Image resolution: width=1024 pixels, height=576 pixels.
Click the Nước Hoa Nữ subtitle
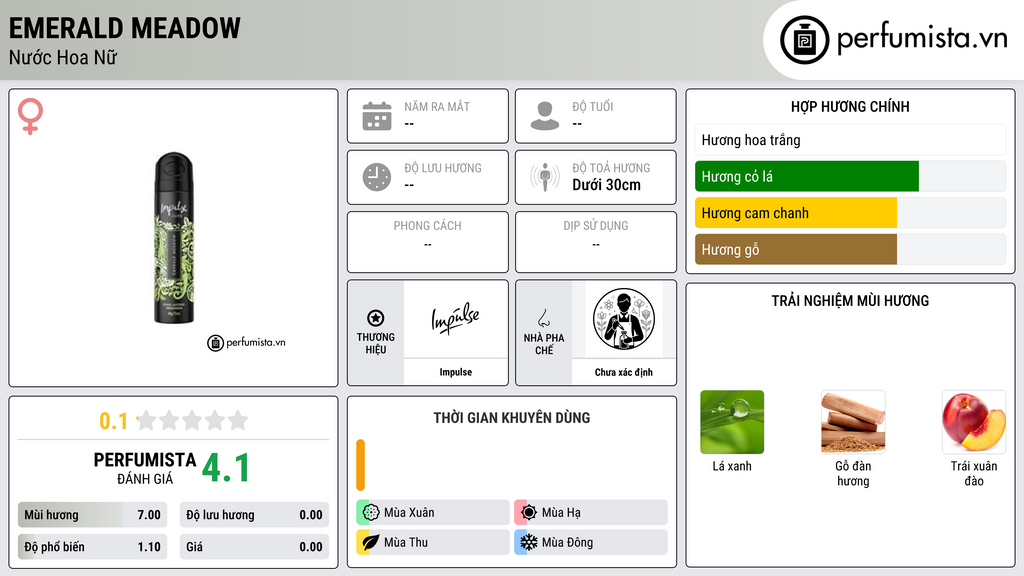(x=63, y=57)
